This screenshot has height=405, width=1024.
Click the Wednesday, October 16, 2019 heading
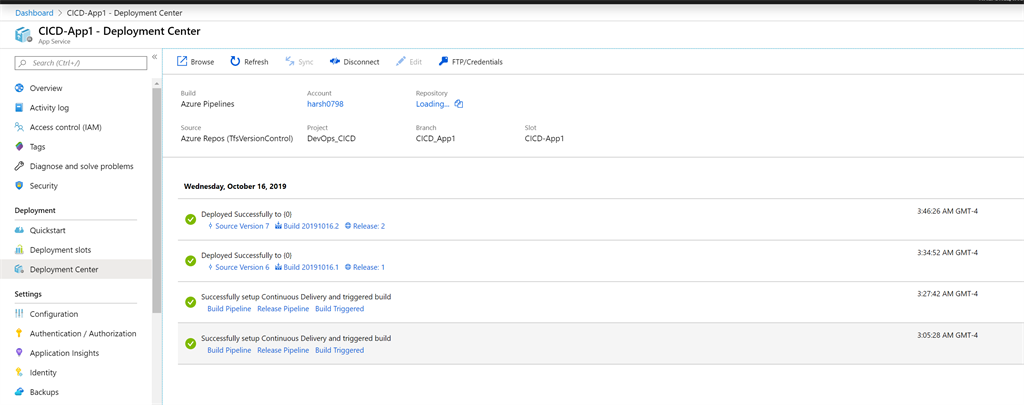(x=235, y=186)
